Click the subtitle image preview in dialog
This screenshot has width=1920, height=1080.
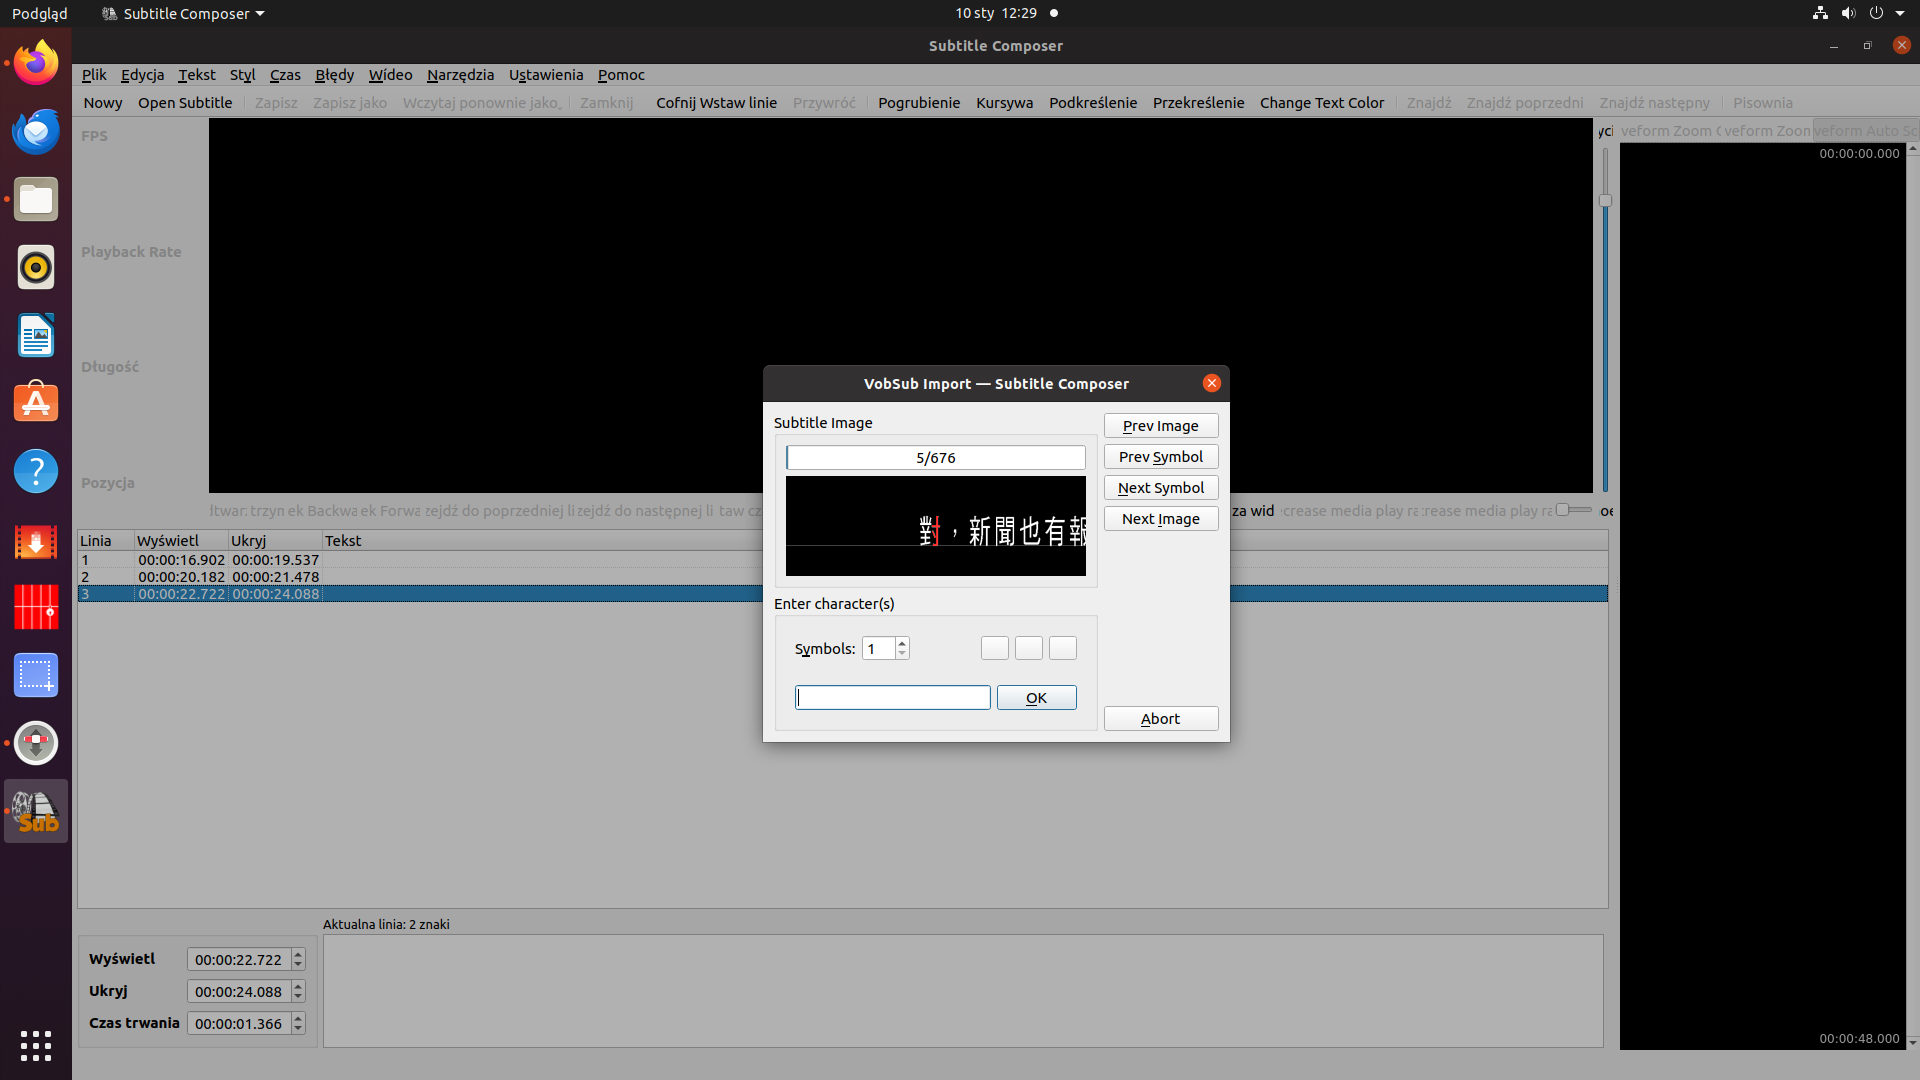pos(936,526)
